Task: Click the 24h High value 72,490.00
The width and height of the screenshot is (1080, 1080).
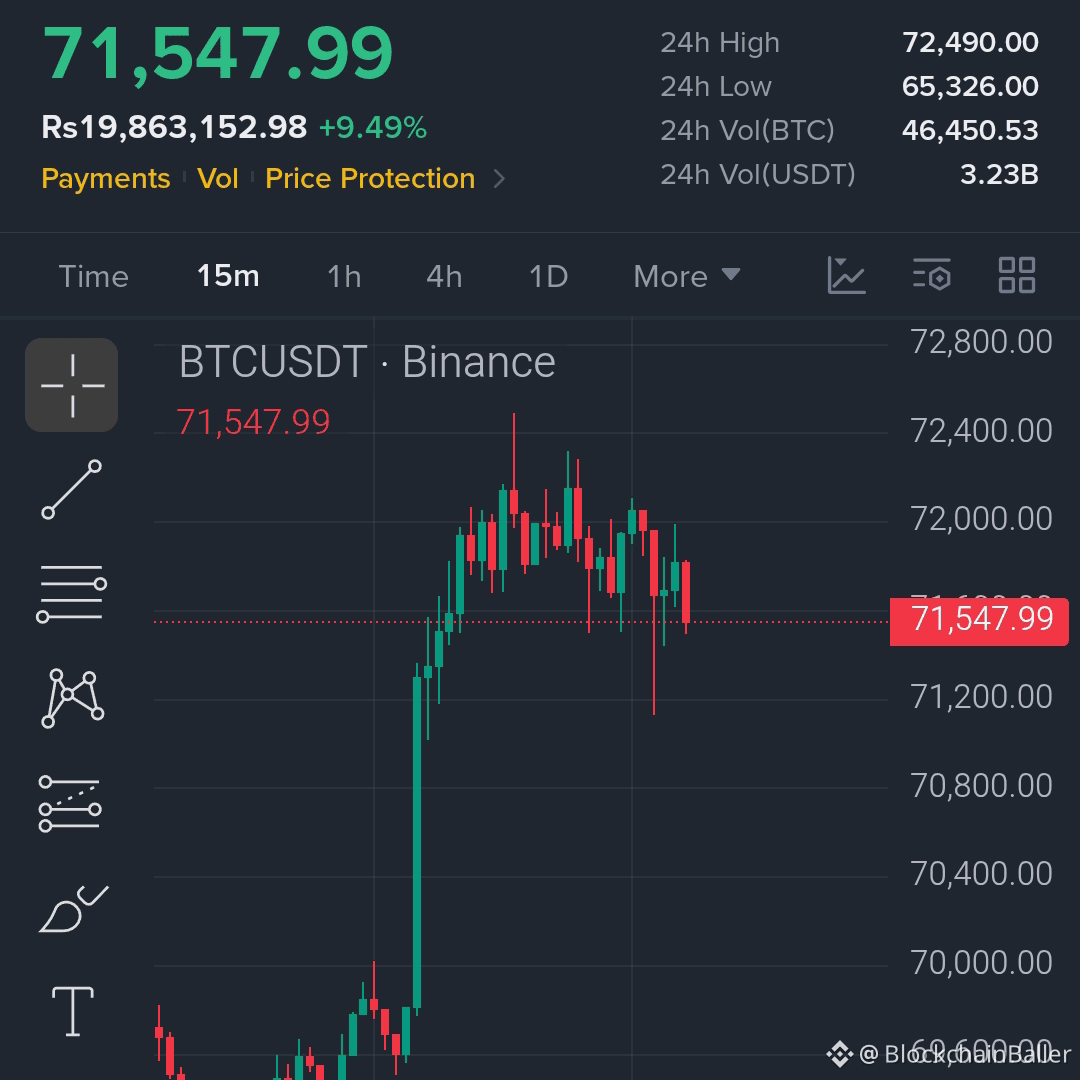Action: pyautogui.click(x=970, y=43)
